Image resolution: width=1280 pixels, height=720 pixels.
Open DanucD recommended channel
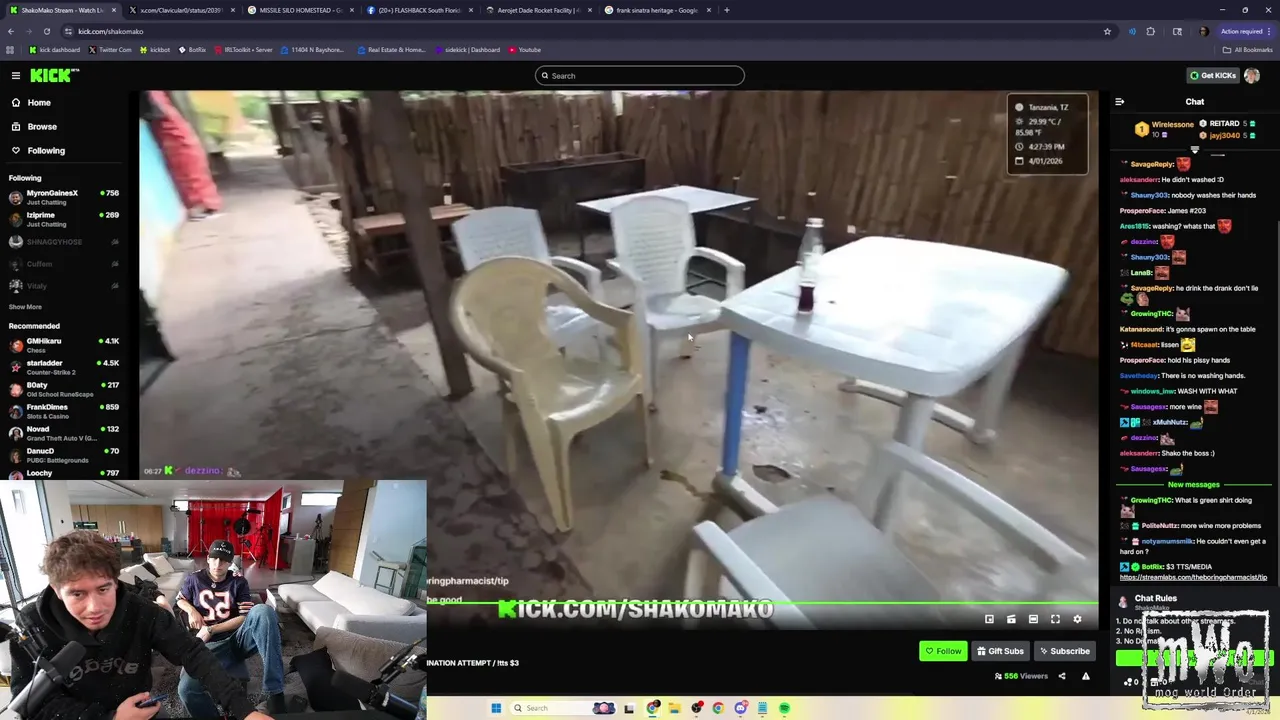coord(63,455)
